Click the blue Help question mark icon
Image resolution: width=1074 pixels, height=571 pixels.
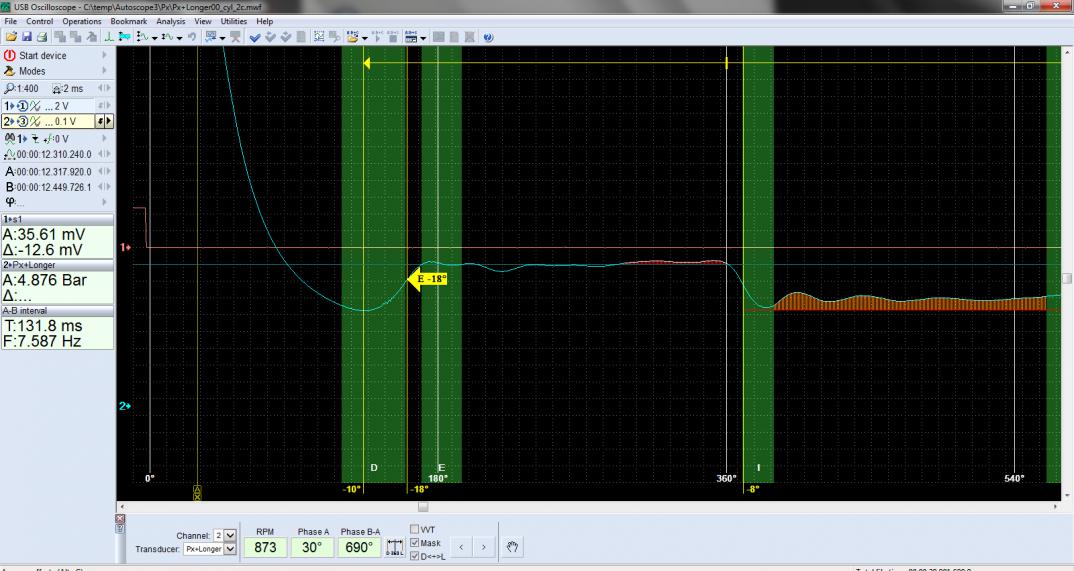point(488,36)
